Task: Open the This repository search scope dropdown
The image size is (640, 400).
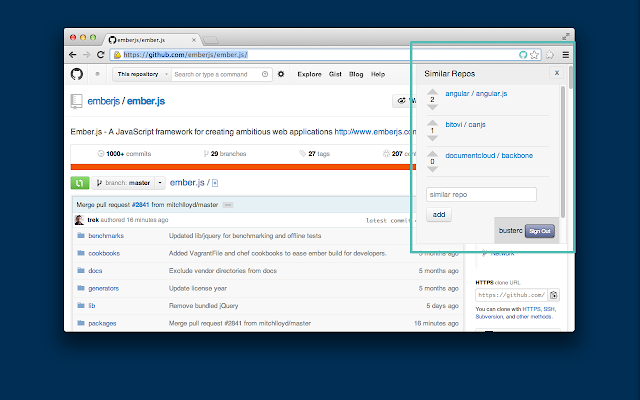Action: 142,74
